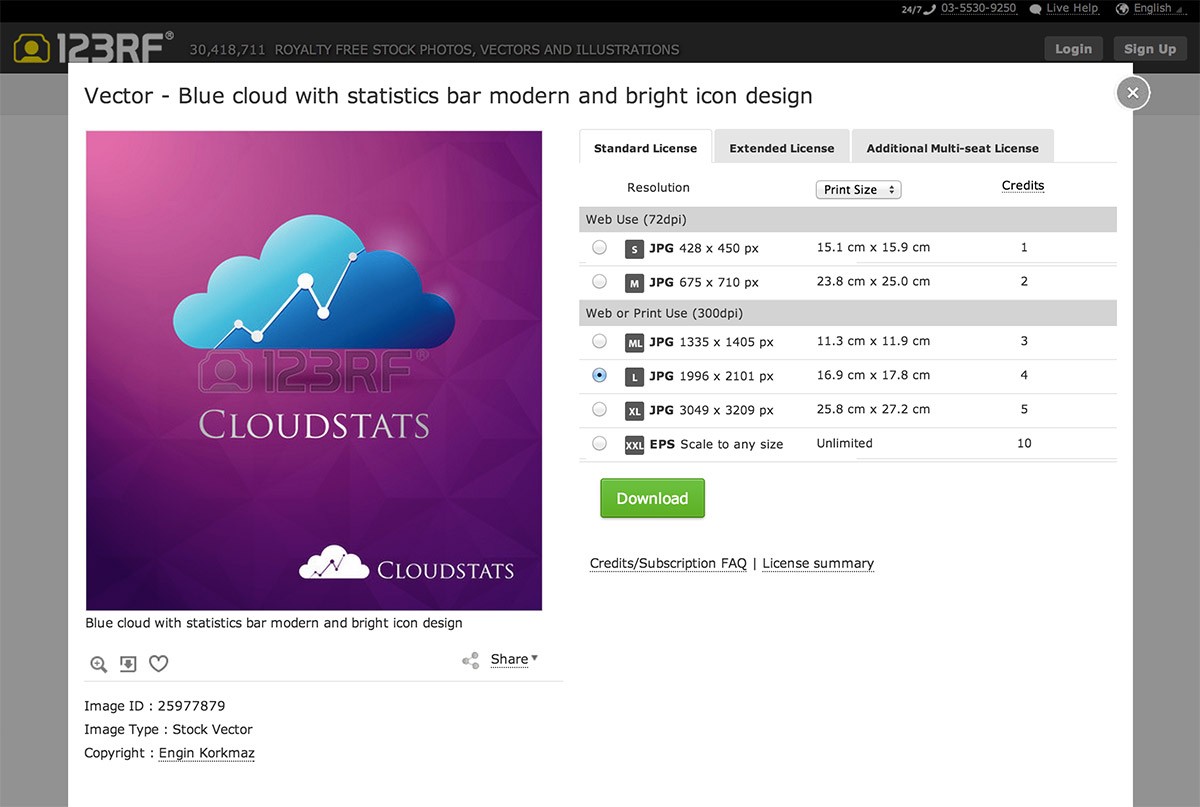Switch to the Extended License tab
The image size is (1200, 807).
[781, 148]
